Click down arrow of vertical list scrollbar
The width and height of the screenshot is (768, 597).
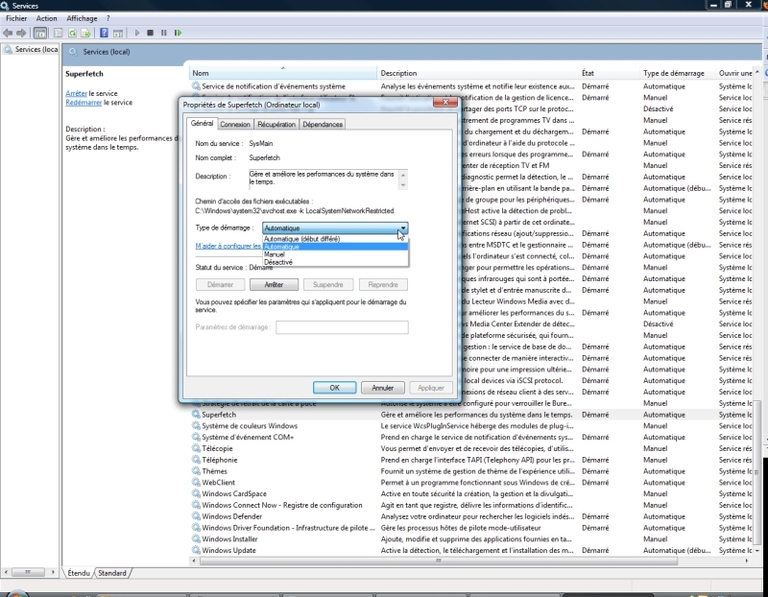point(758,550)
